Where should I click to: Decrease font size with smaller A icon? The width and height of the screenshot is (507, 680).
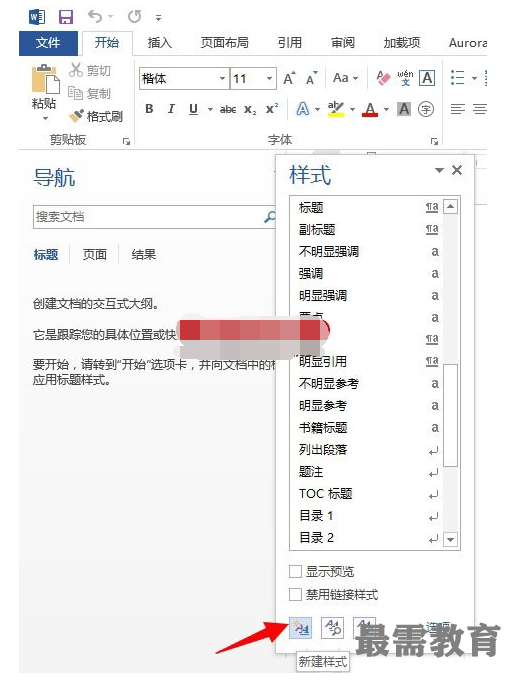click(312, 78)
